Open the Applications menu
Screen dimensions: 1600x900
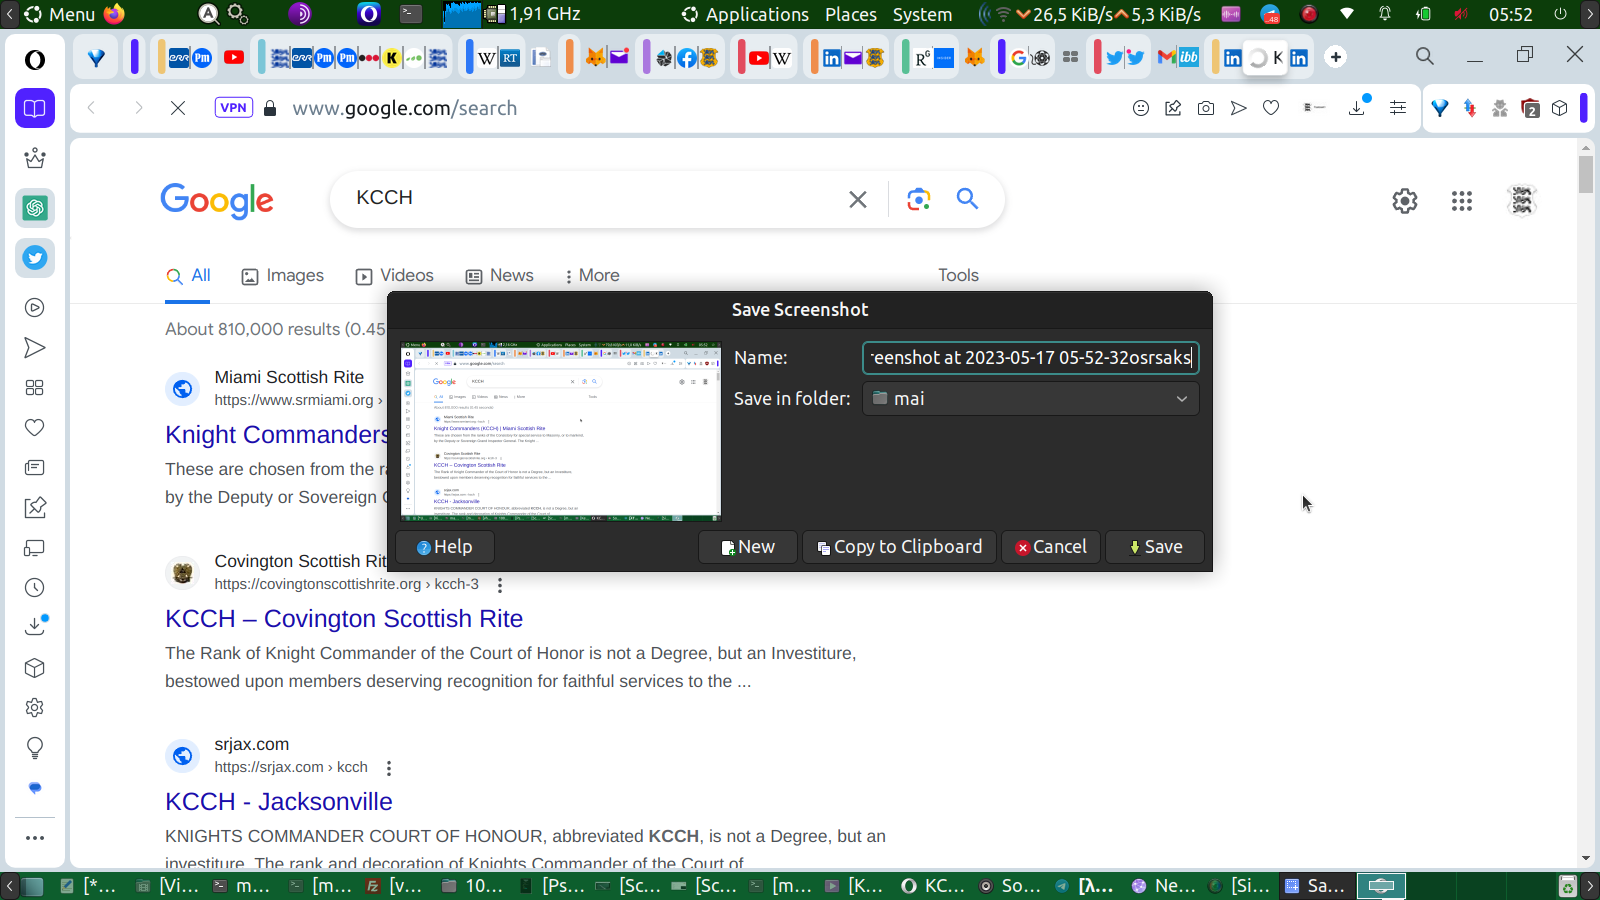tap(746, 14)
